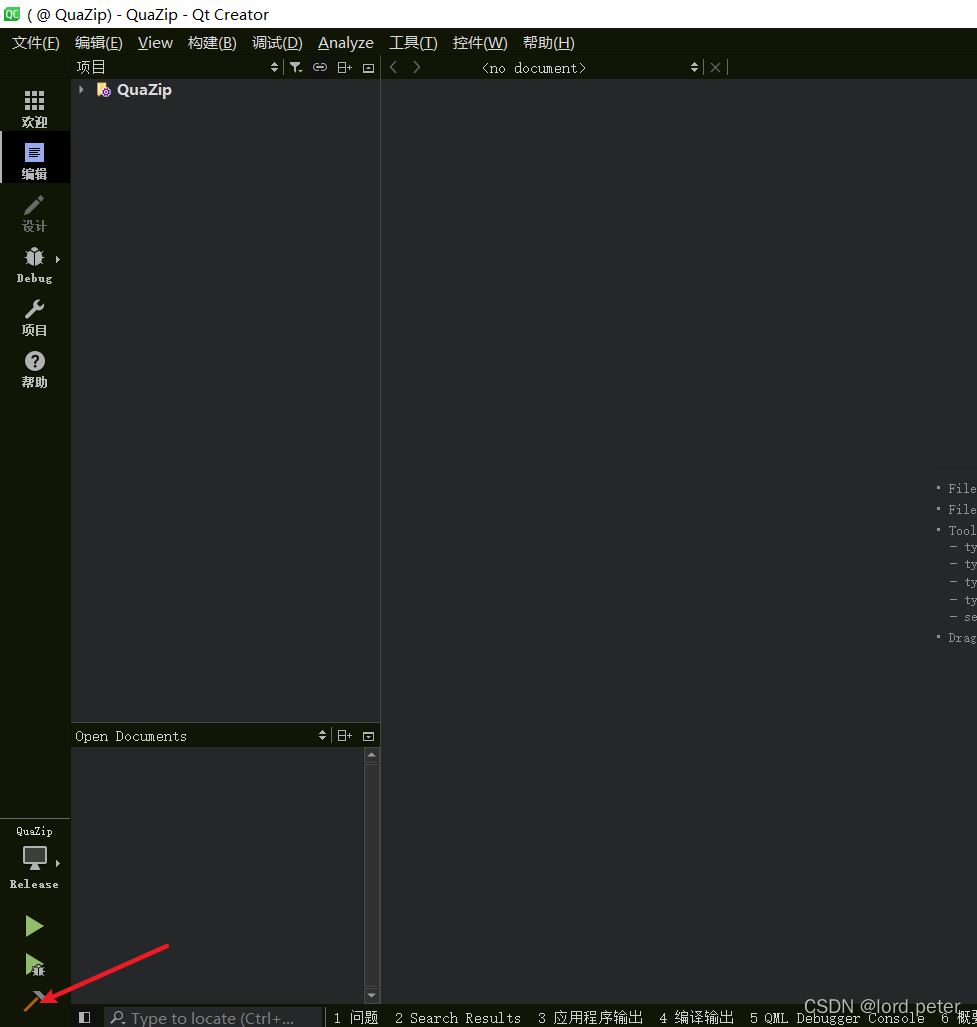Open the project tree filter options
977x1027 pixels.
tap(296, 67)
